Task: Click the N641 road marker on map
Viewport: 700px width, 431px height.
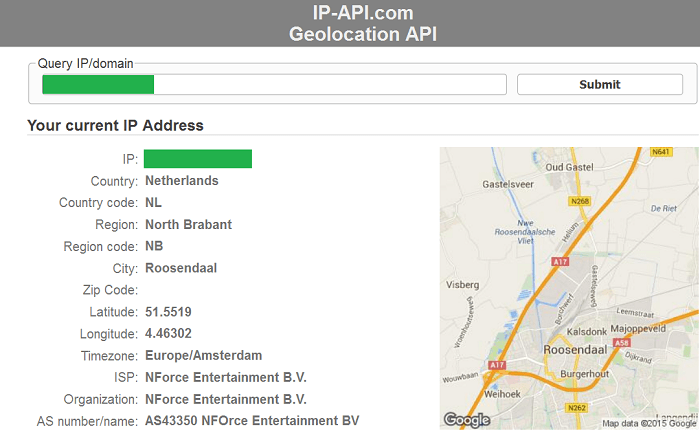Action: [659, 153]
